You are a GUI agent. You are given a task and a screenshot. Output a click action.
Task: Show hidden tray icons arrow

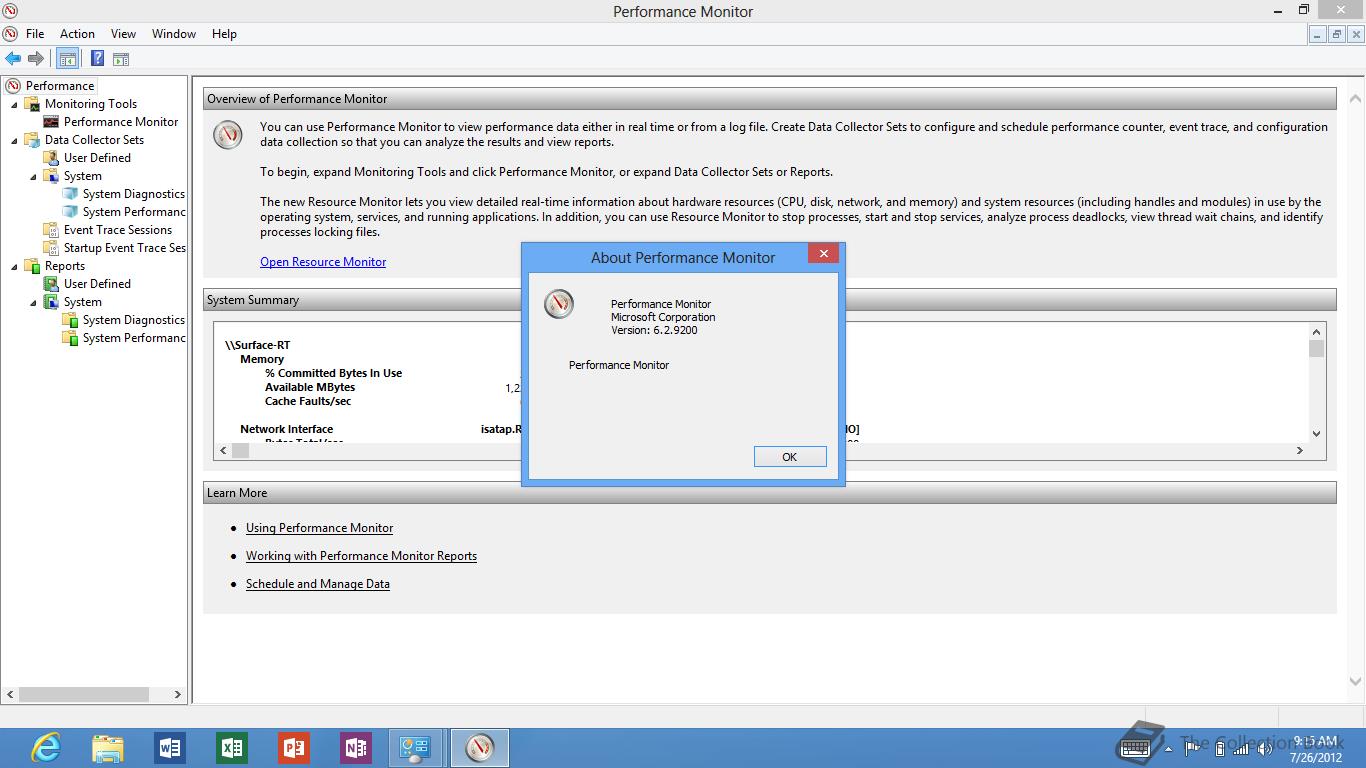click(x=1169, y=748)
